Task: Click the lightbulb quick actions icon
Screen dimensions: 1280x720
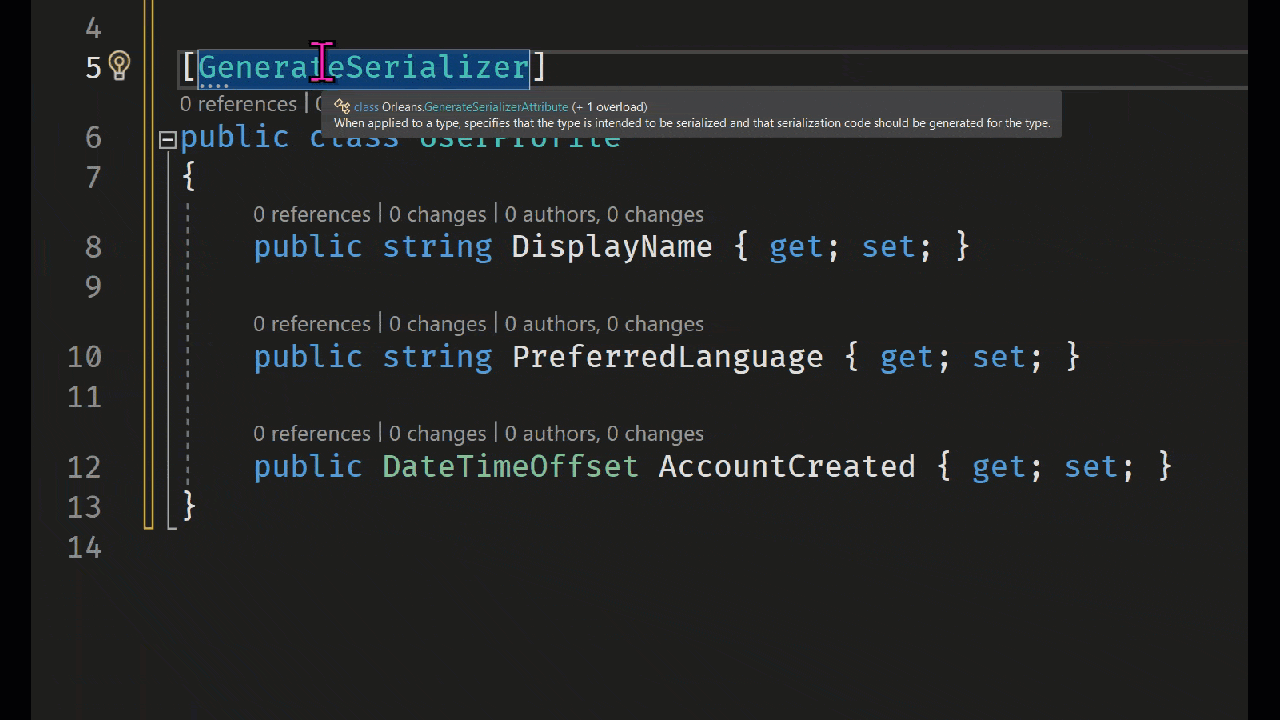Action: point(119,66)
